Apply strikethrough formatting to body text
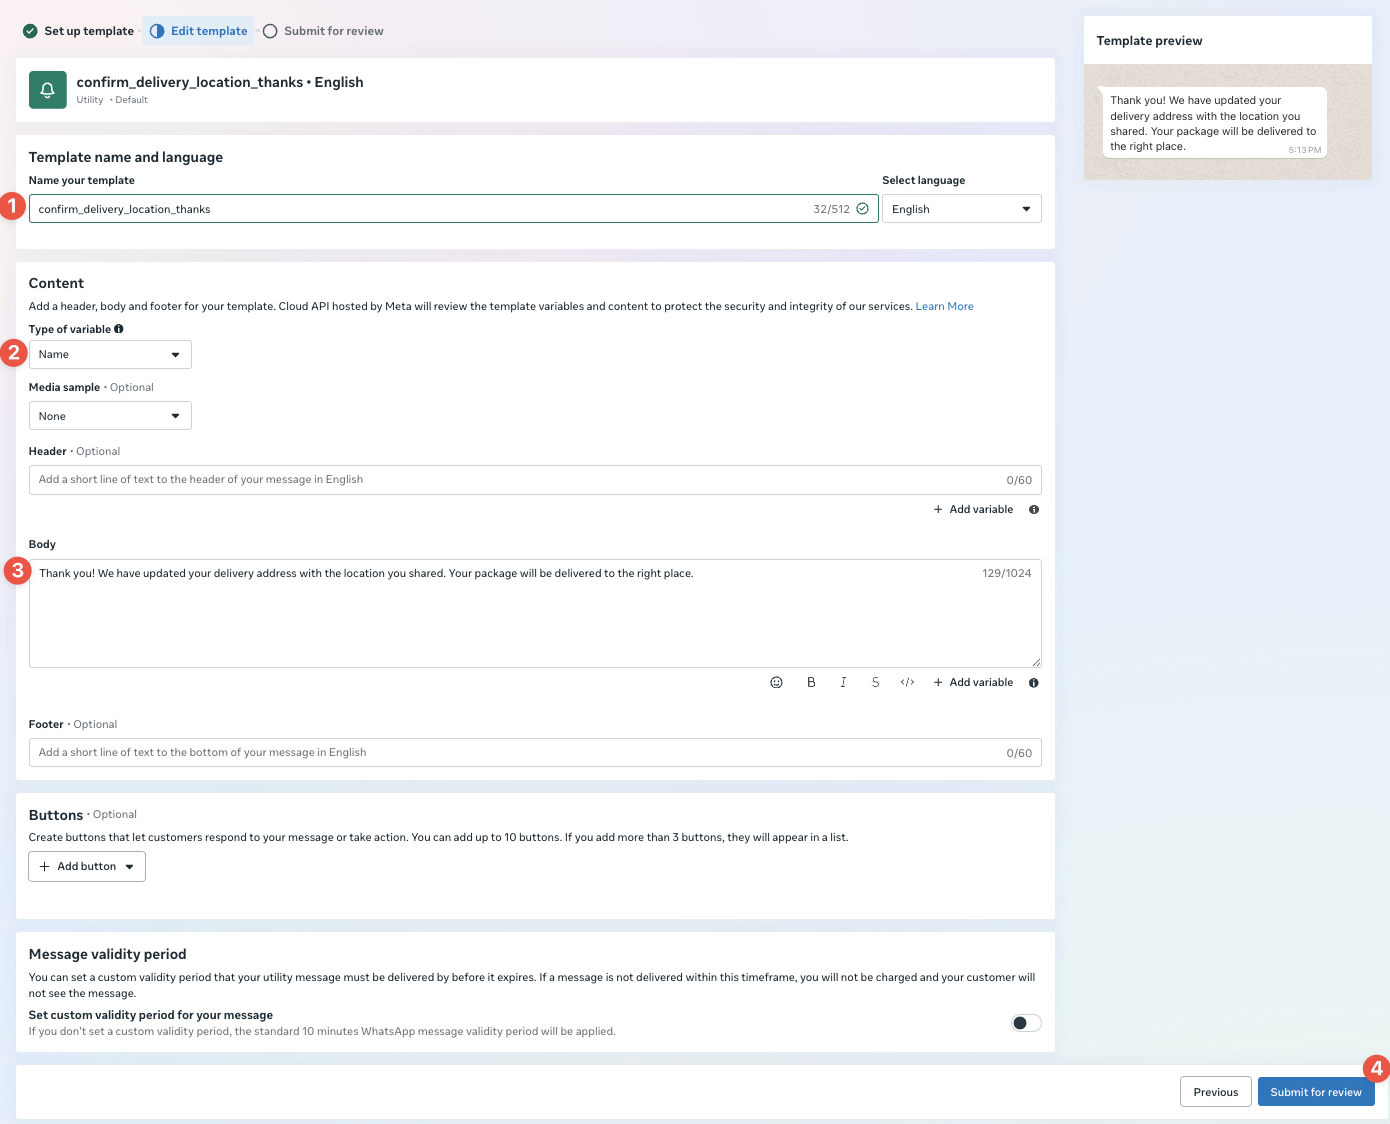The image size is (1390, 1124). [875, 682]
